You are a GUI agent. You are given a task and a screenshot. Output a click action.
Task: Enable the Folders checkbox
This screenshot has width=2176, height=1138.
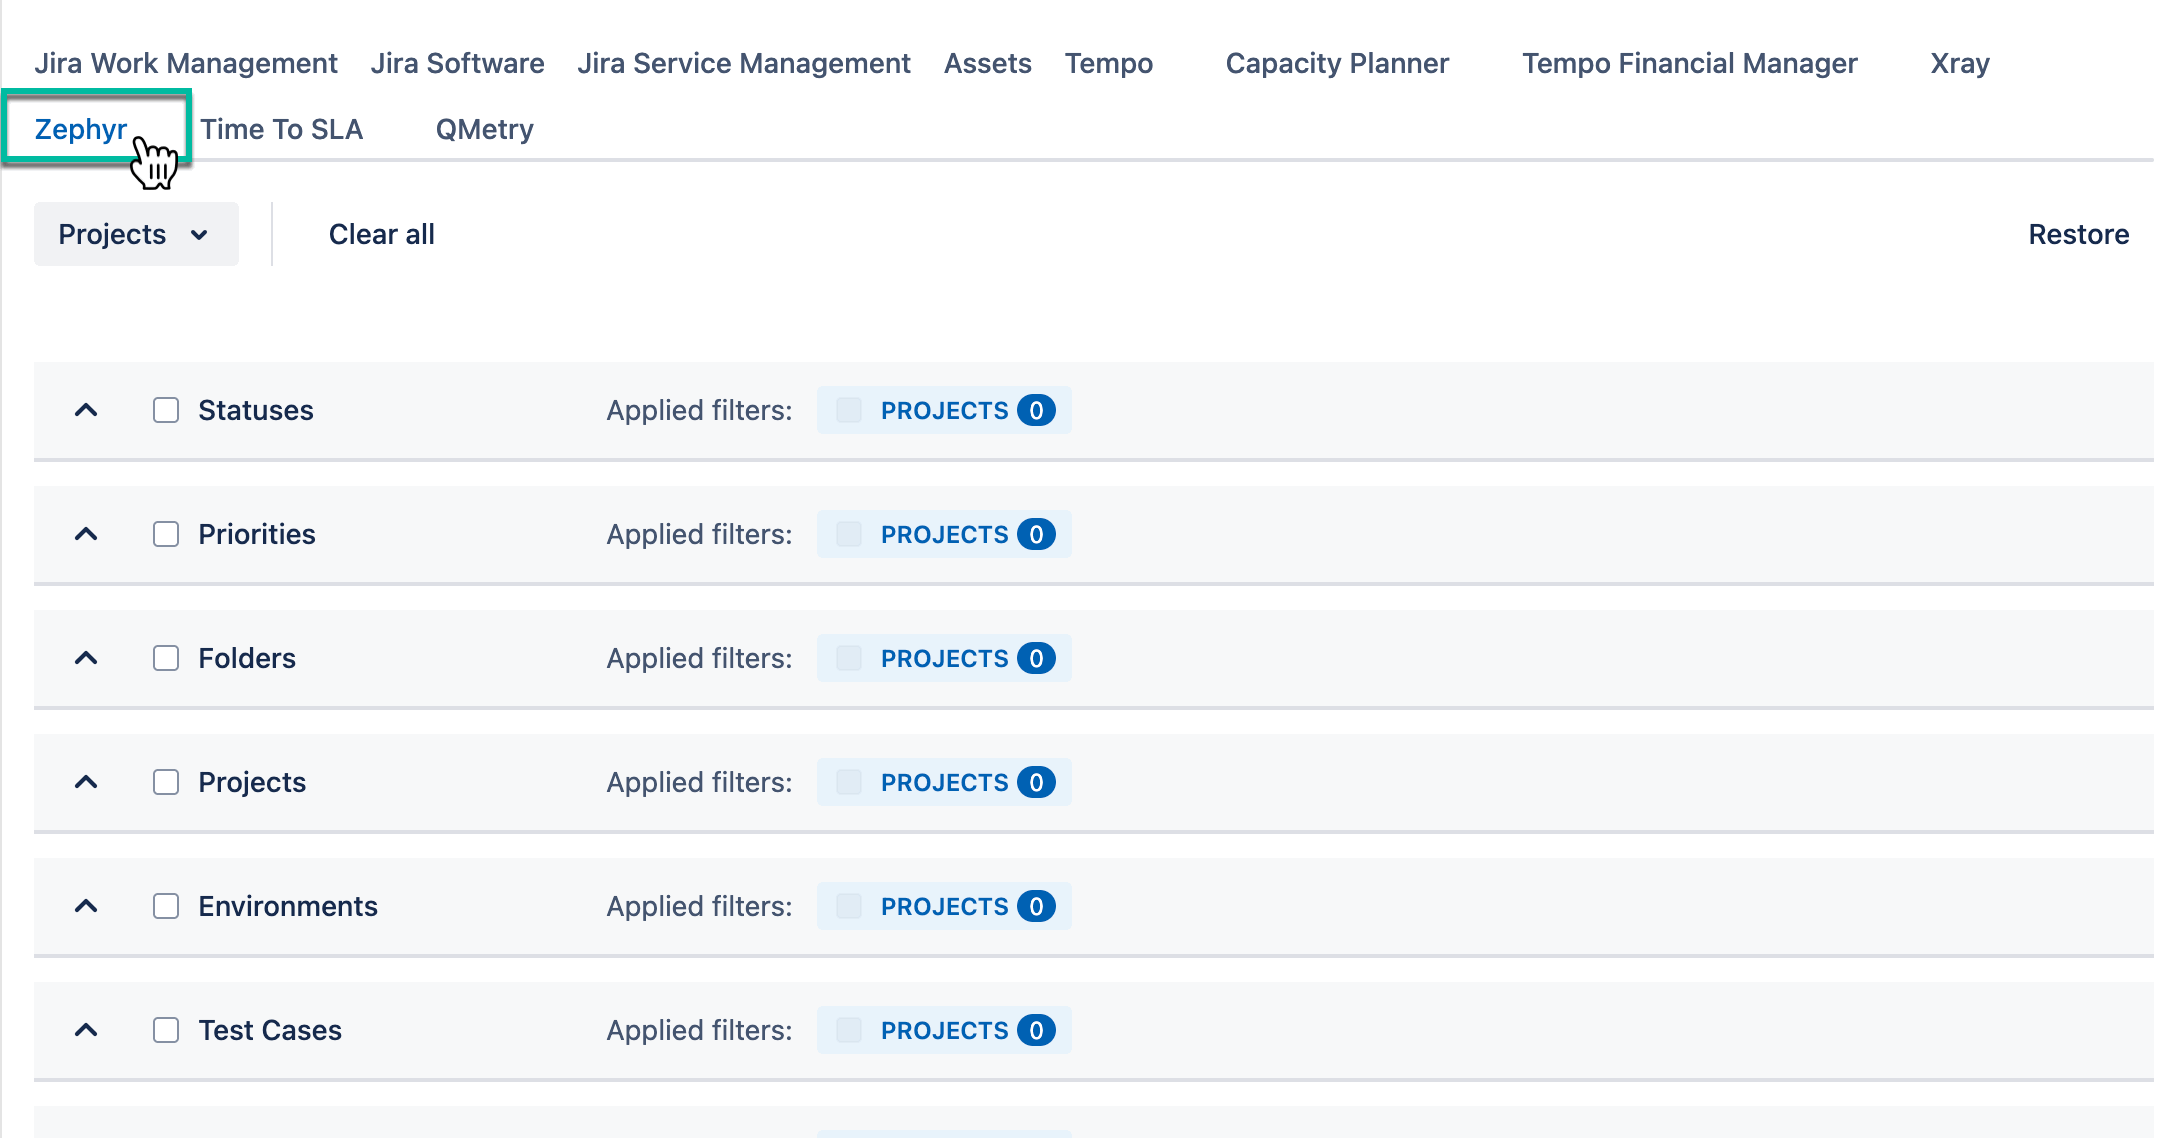point(166,658)
